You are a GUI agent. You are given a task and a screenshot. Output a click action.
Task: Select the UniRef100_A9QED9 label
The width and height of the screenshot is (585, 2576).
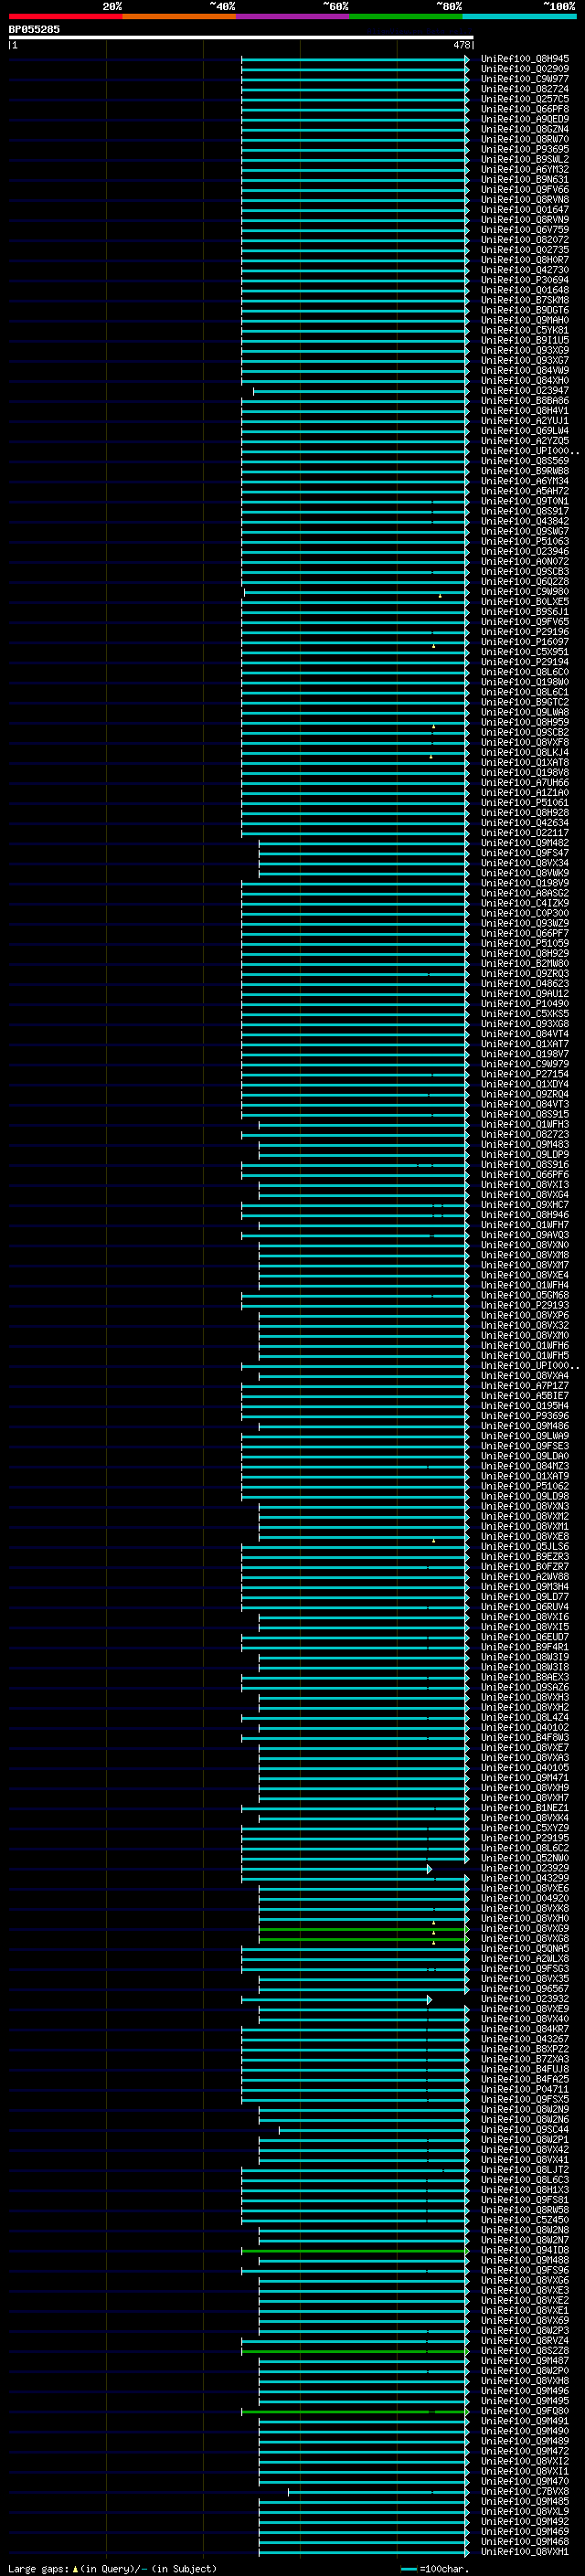click(525, 119)
